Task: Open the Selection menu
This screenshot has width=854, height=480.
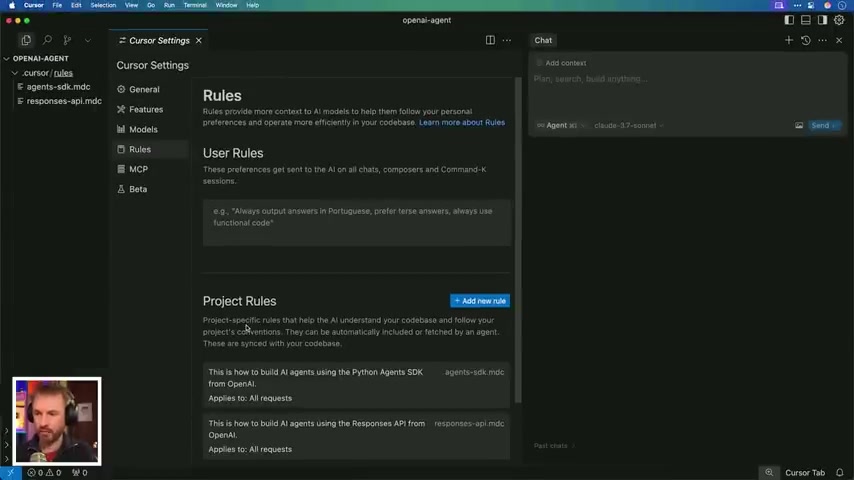Action: click(x=103, y=5)
